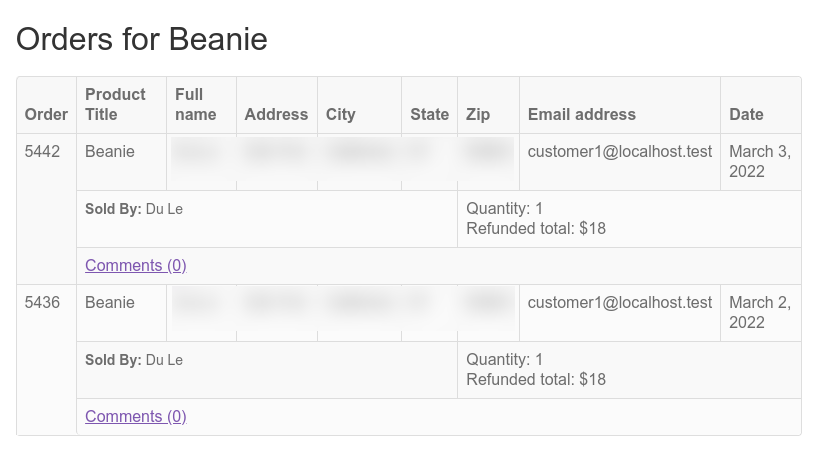Click the March 3, 2022 date cell
Screen dimensions: 818x474
760,162
